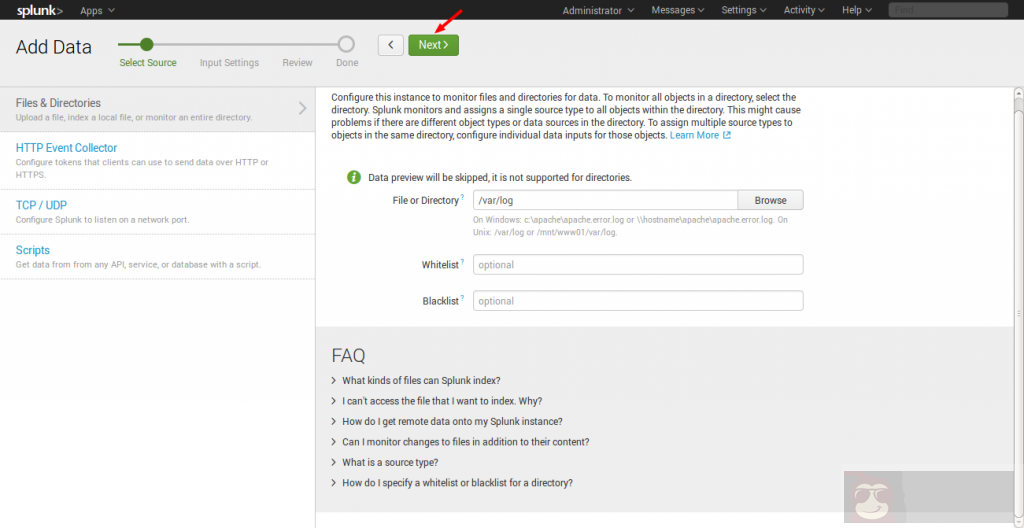Click the external link icon after Learn More

tap(727, 135)
